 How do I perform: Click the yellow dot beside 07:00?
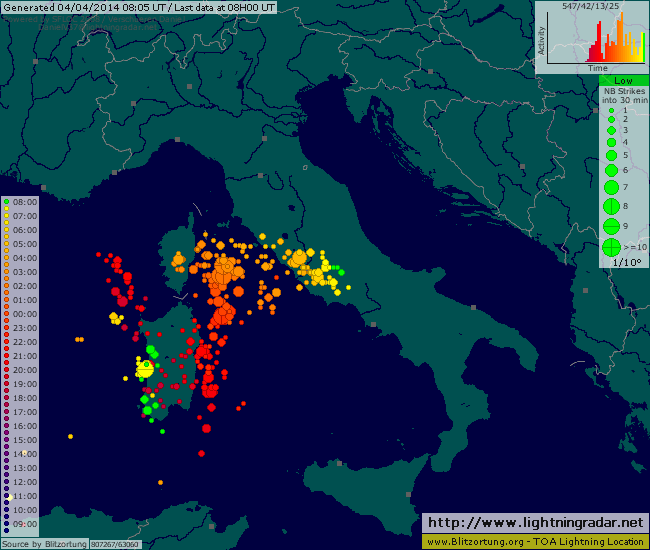pyautogui.click(x=7, y=216)
